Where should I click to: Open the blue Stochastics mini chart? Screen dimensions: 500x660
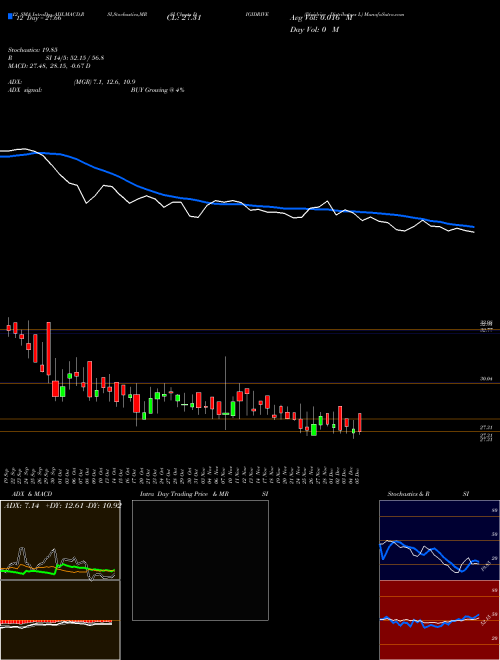click(x=439, y=540)
